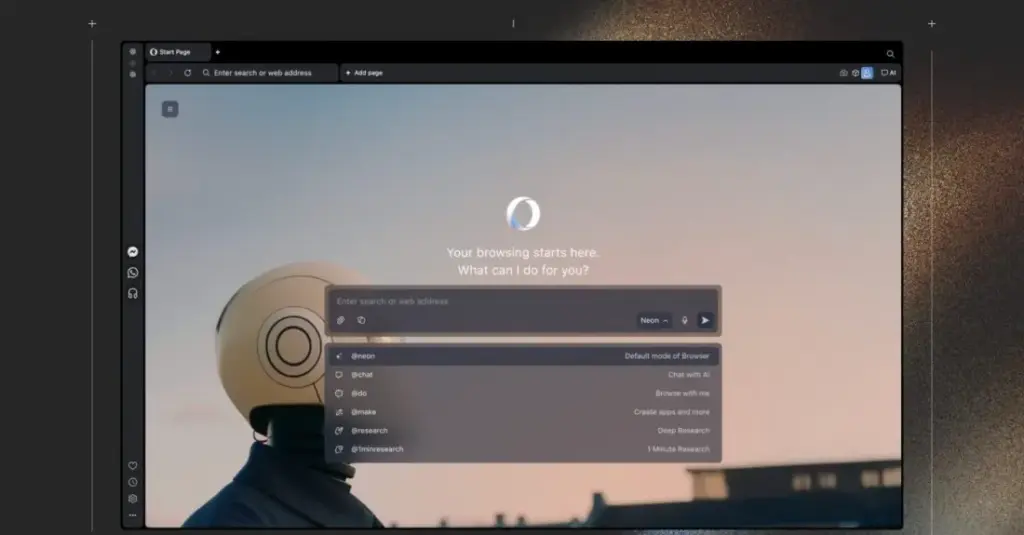Expand the sidebar three-dots menu
Screen dimensions: 1024x535
pos(133,515)
